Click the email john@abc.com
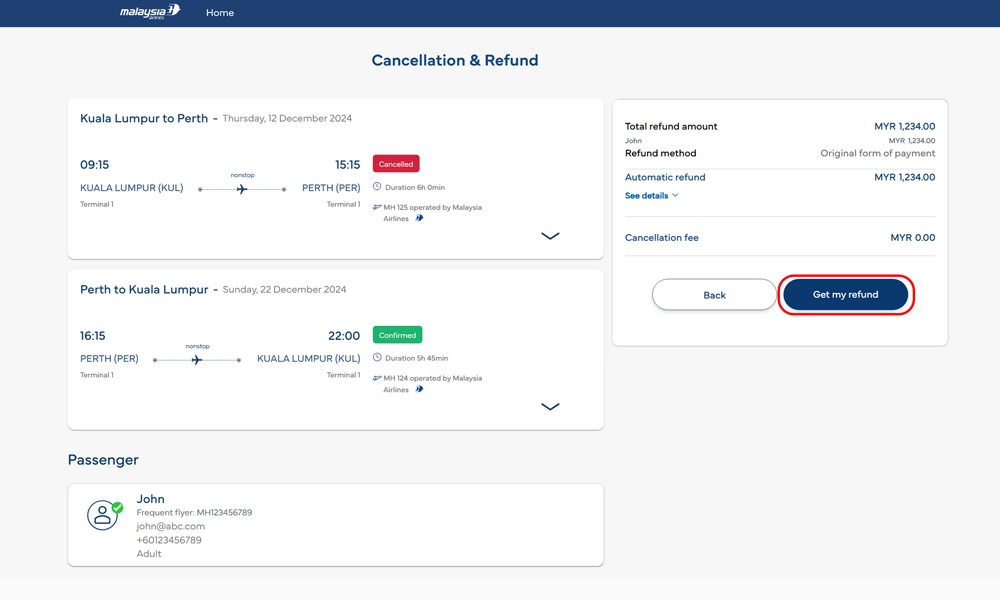The width and height of the screenshot is (1000, 600). (169, 524)
